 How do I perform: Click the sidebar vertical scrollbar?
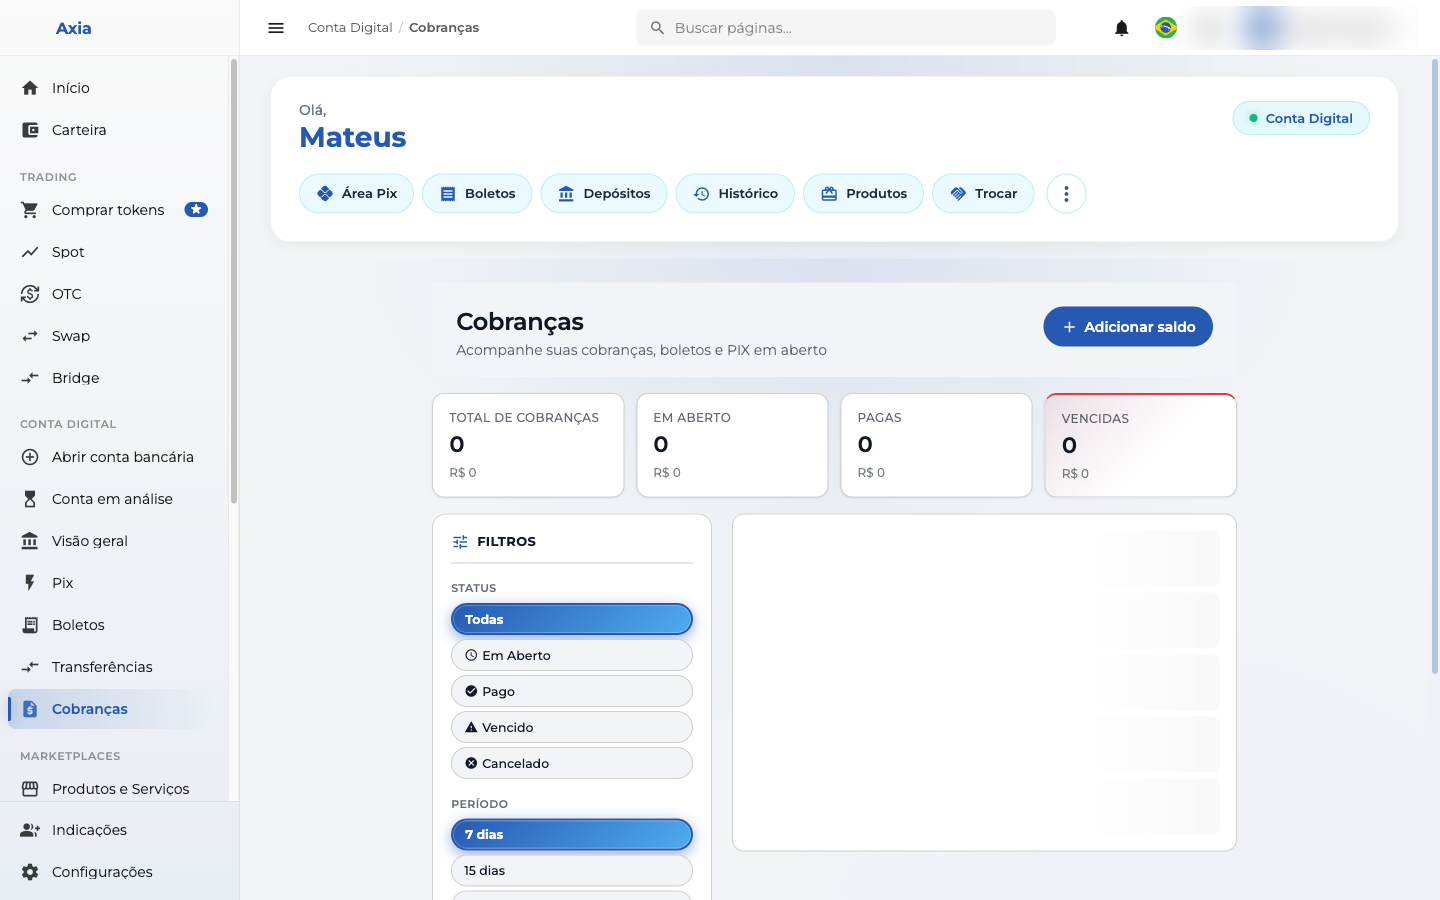click(x=234, y=280)
